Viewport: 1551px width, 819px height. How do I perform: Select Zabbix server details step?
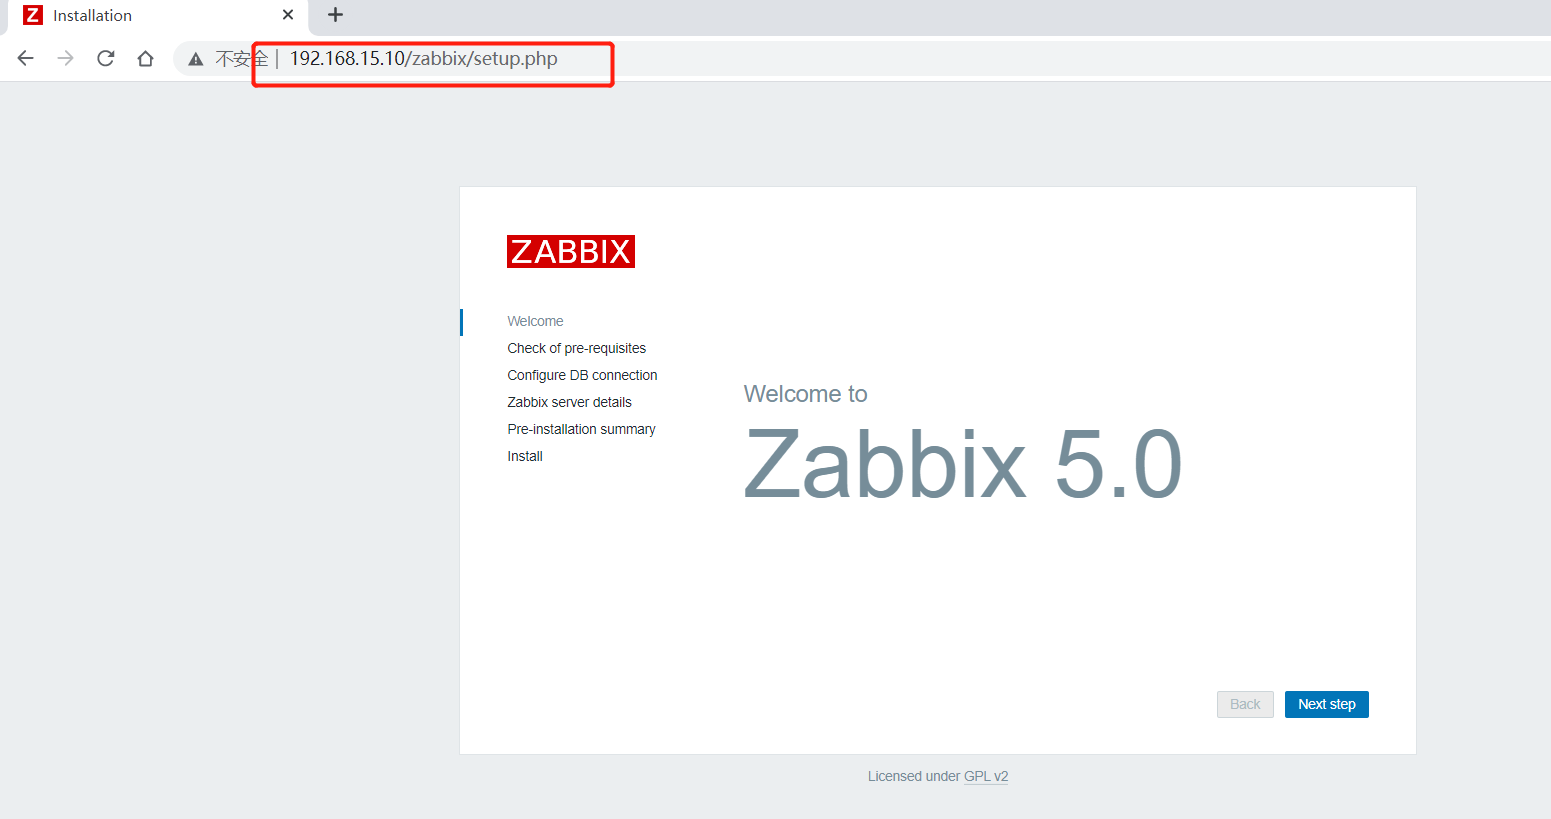click(569, 402)
